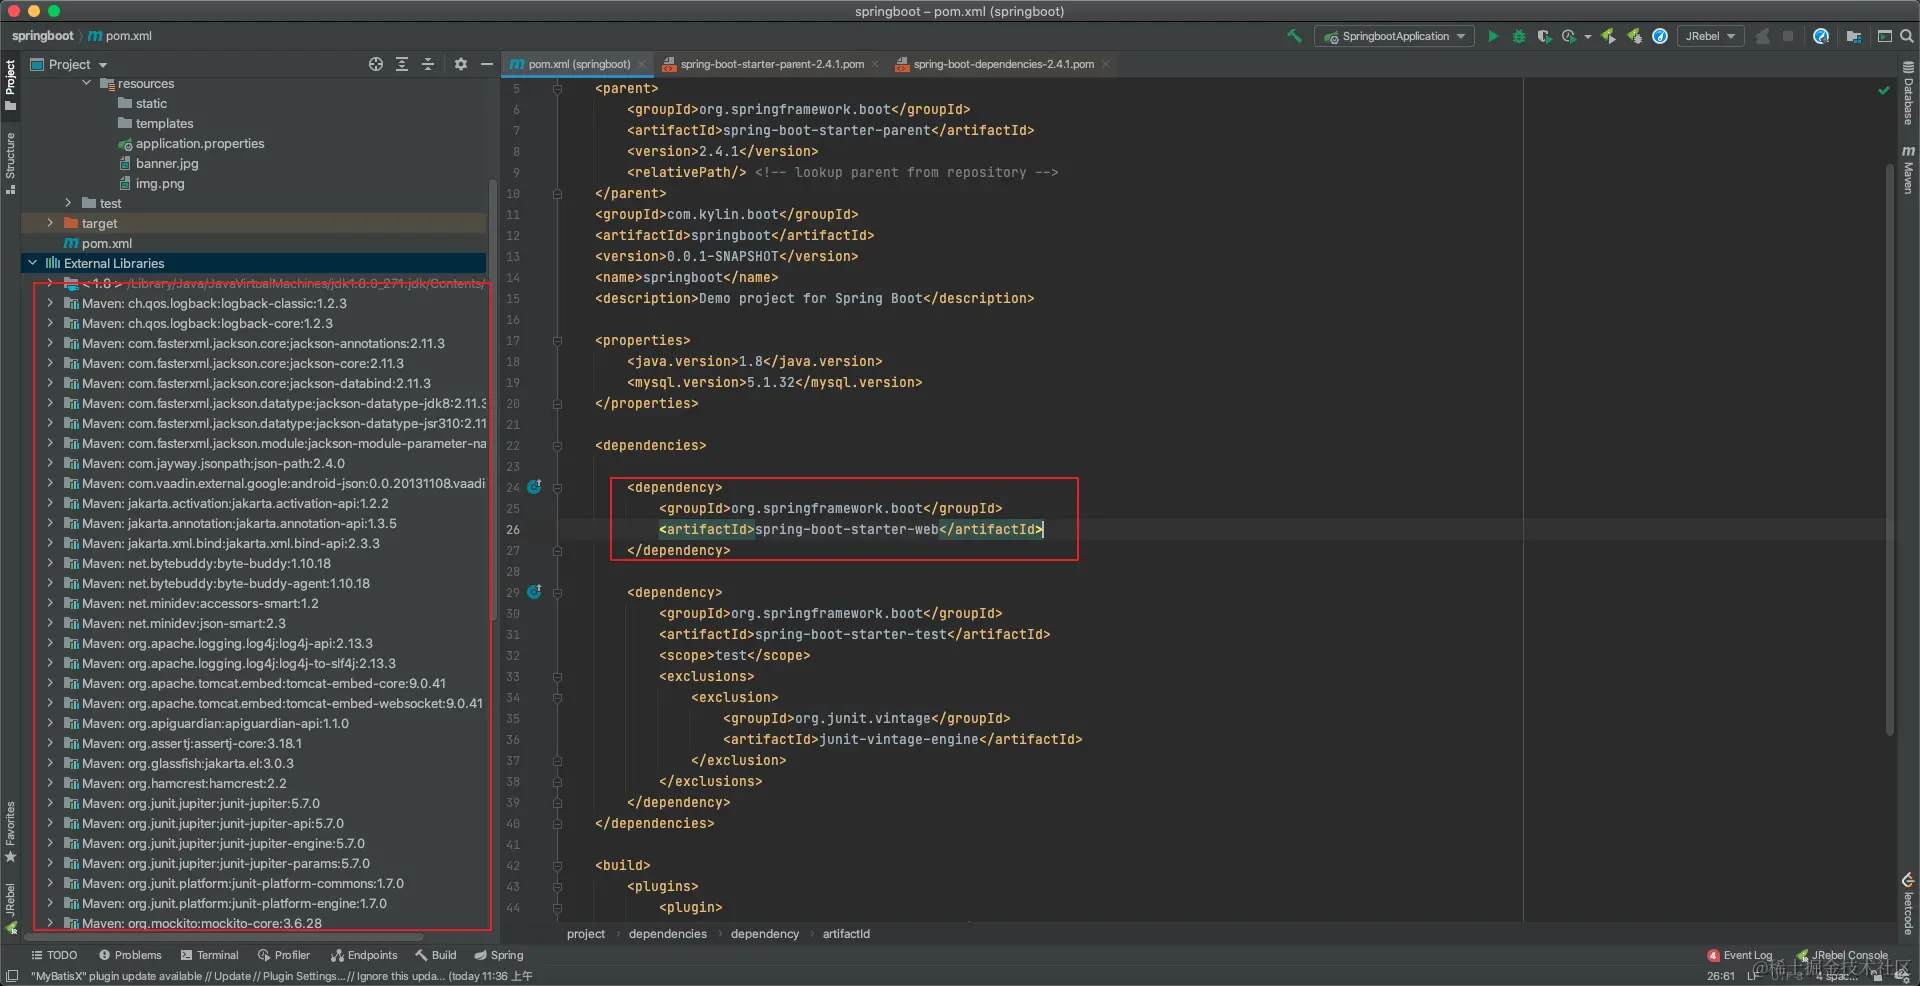Start debugging with the green bug icon

pyautogui.click(x=1519, y=36)
